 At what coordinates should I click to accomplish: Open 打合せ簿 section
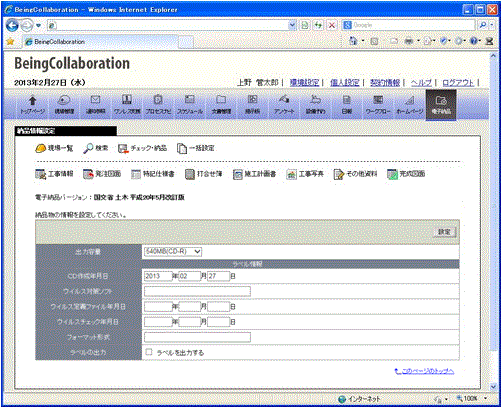[204, 174]
